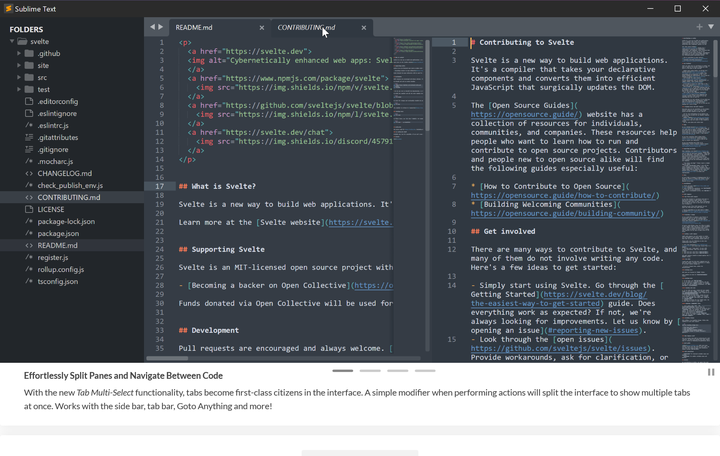Image resolution: width=720 pixels, height=456 pixels.
Task: Expand the site folder arrow
Action: 19,65
